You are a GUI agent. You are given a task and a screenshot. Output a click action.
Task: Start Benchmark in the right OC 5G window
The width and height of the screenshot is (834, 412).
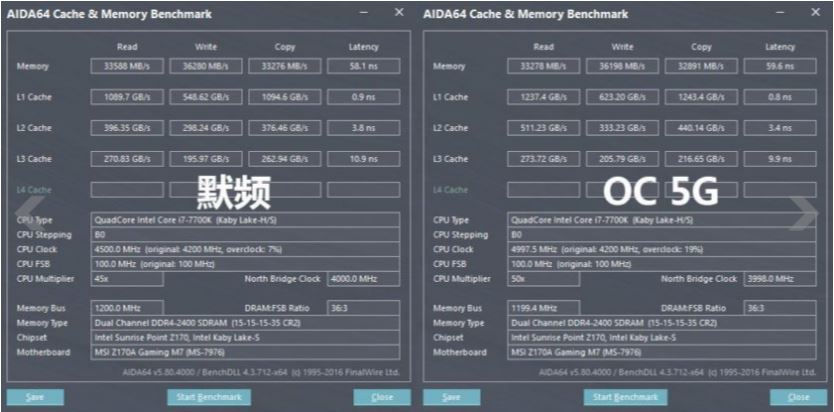pyautogui.click(x=624, y=397)
